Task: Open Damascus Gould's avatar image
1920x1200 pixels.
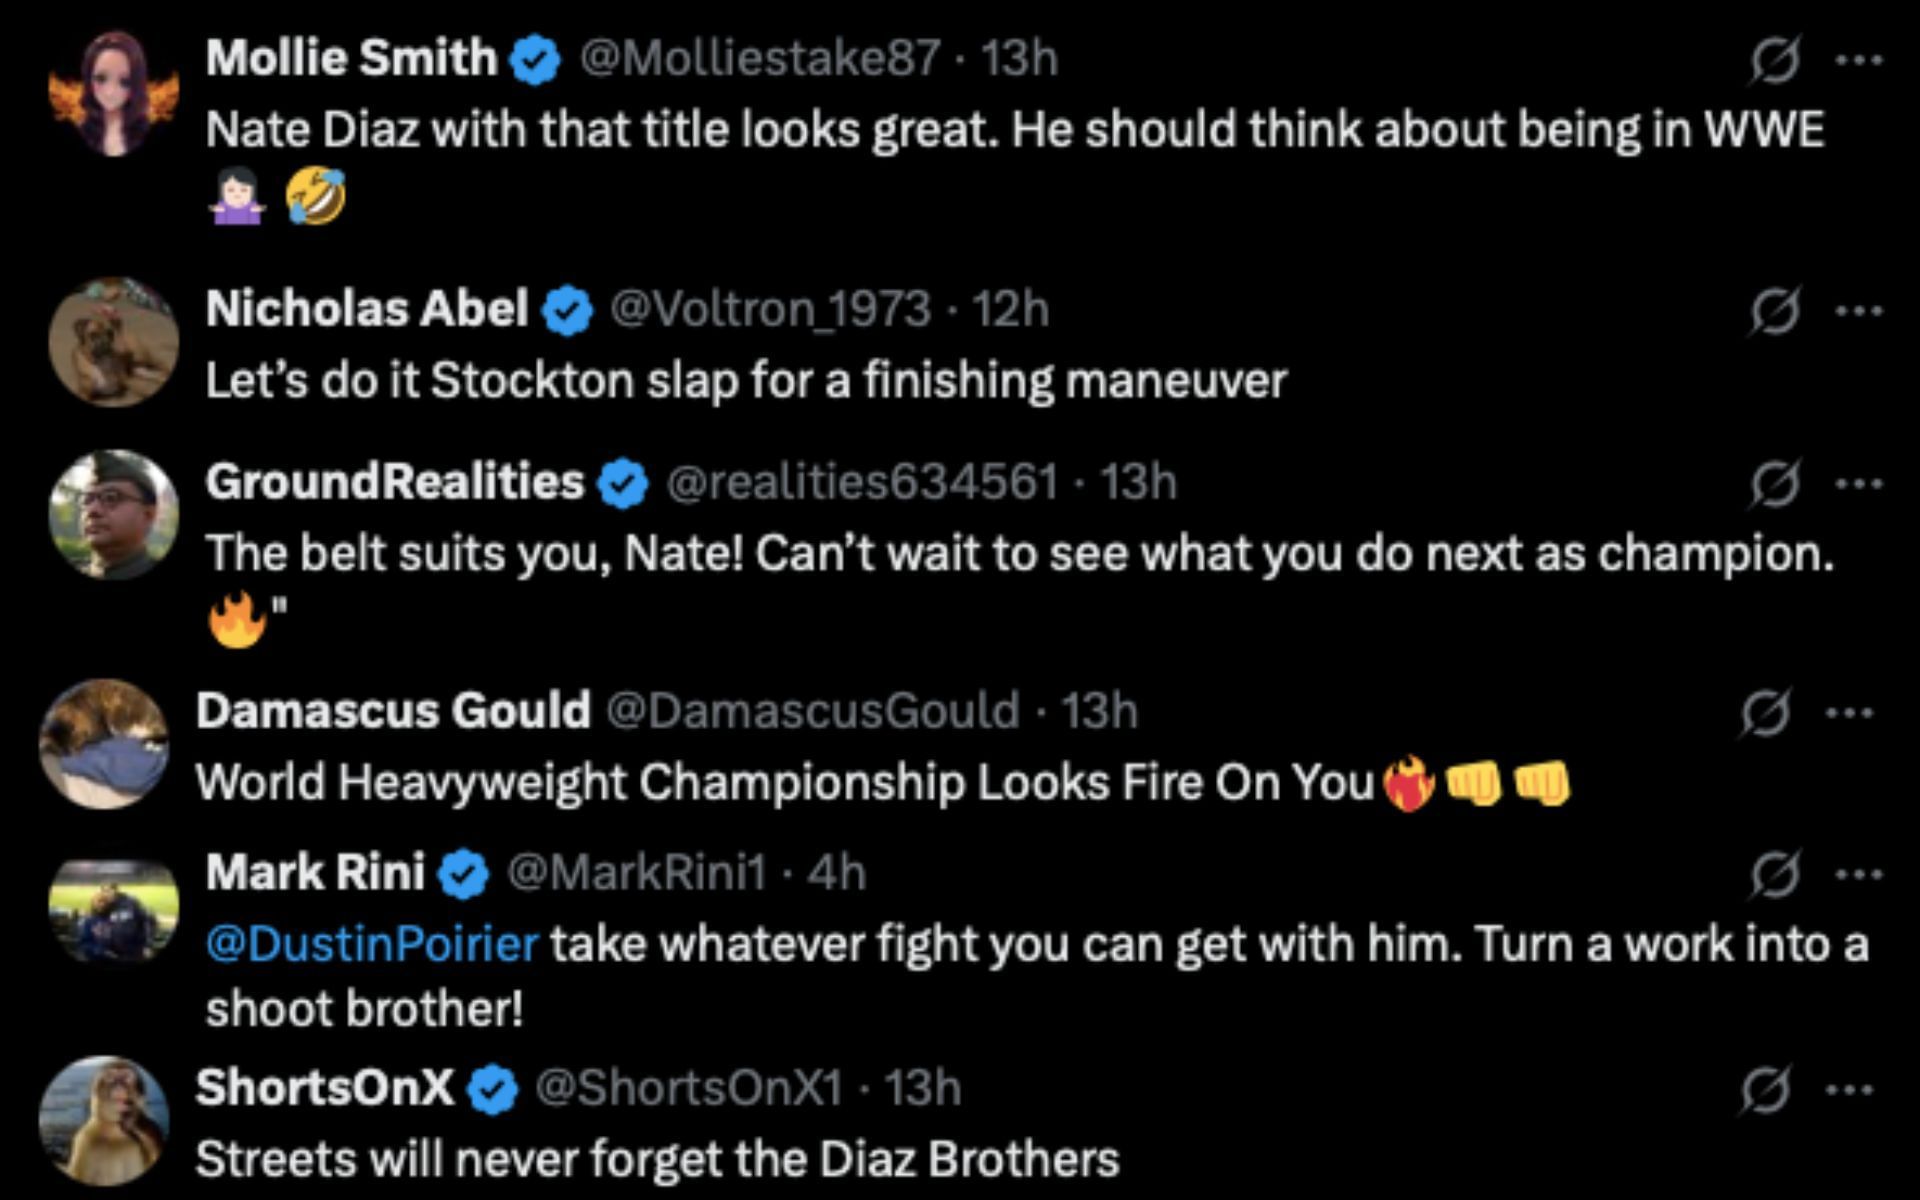Action: point(104,744)
